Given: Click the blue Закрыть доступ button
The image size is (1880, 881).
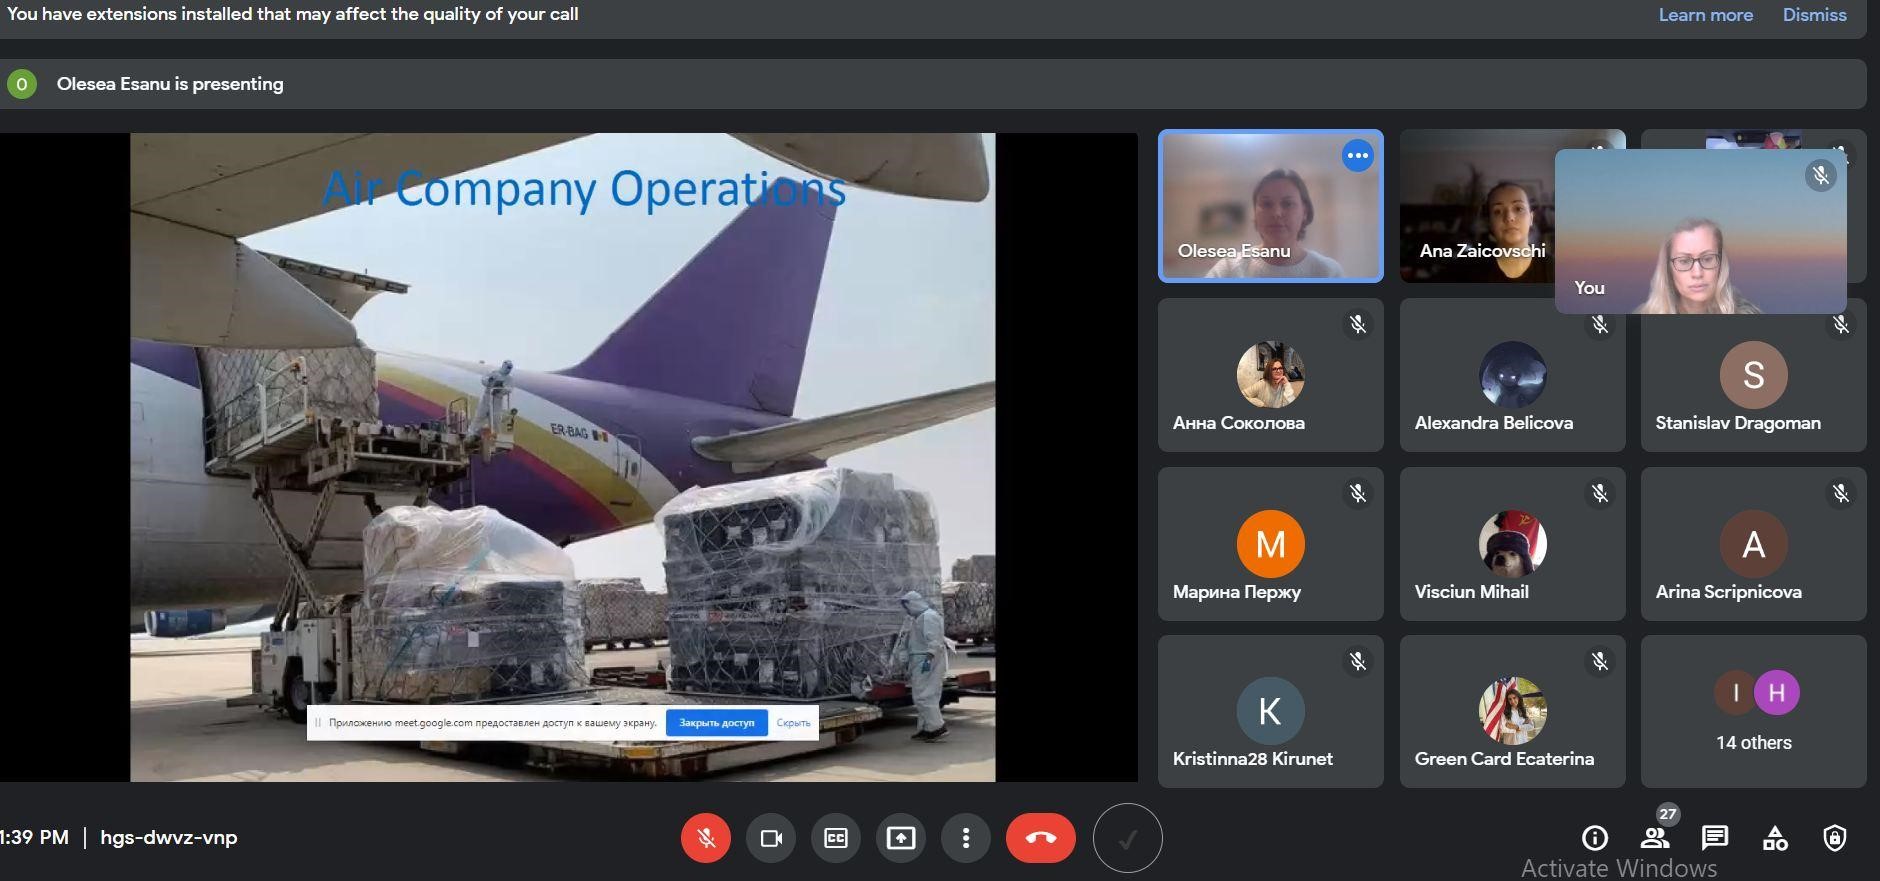Looking at the screenshot, I should [716, 723].
